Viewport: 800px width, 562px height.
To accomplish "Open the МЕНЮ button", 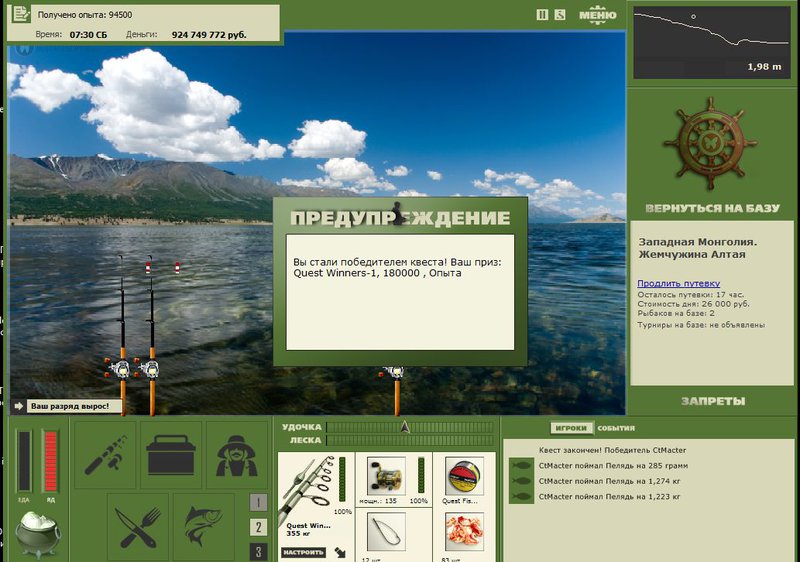I will click(x=597, y=15).
